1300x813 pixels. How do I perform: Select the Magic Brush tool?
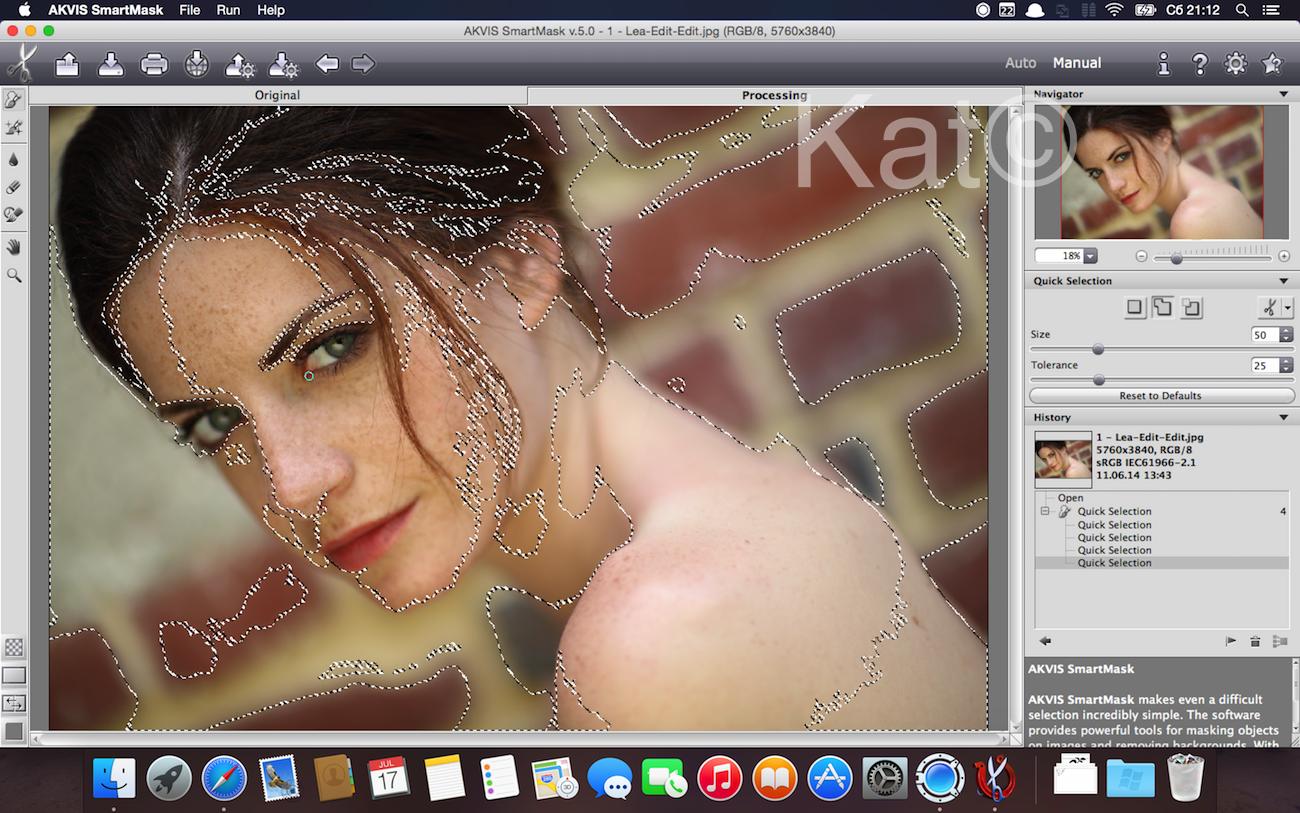pos(14,128)
